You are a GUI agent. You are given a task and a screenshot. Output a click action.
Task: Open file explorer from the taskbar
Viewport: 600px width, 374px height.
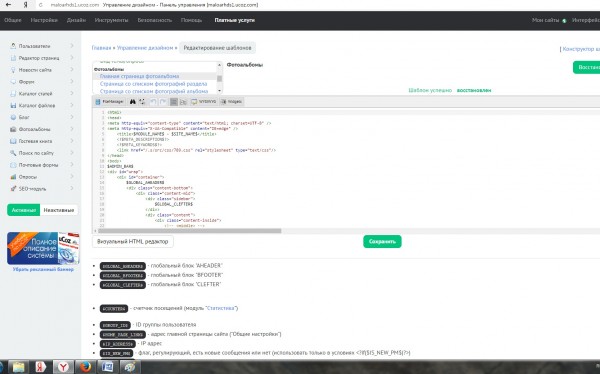(18, 367)
